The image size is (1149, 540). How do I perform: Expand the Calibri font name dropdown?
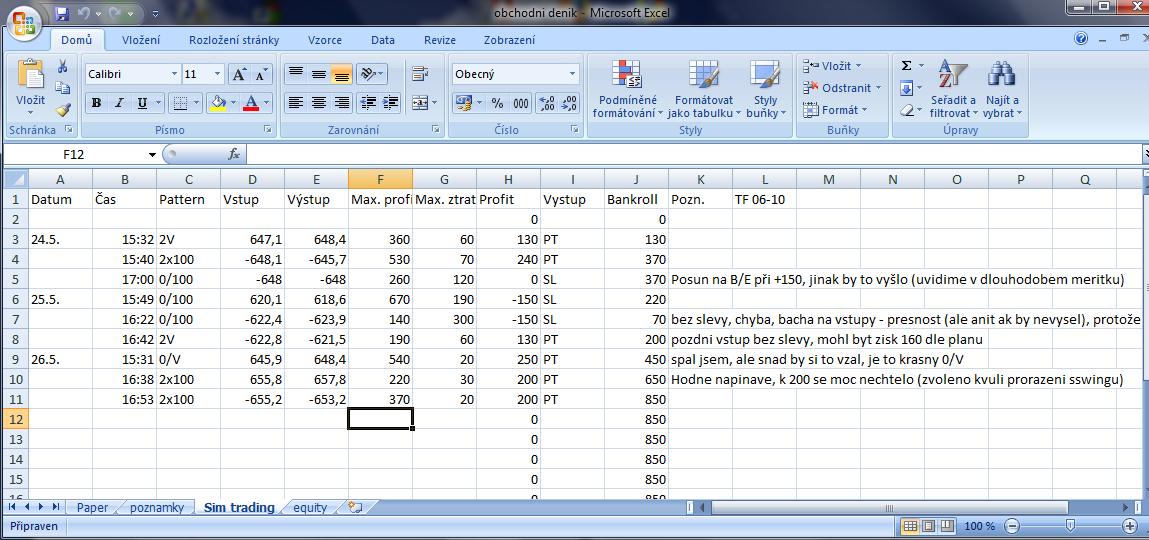tap(174, 74)
